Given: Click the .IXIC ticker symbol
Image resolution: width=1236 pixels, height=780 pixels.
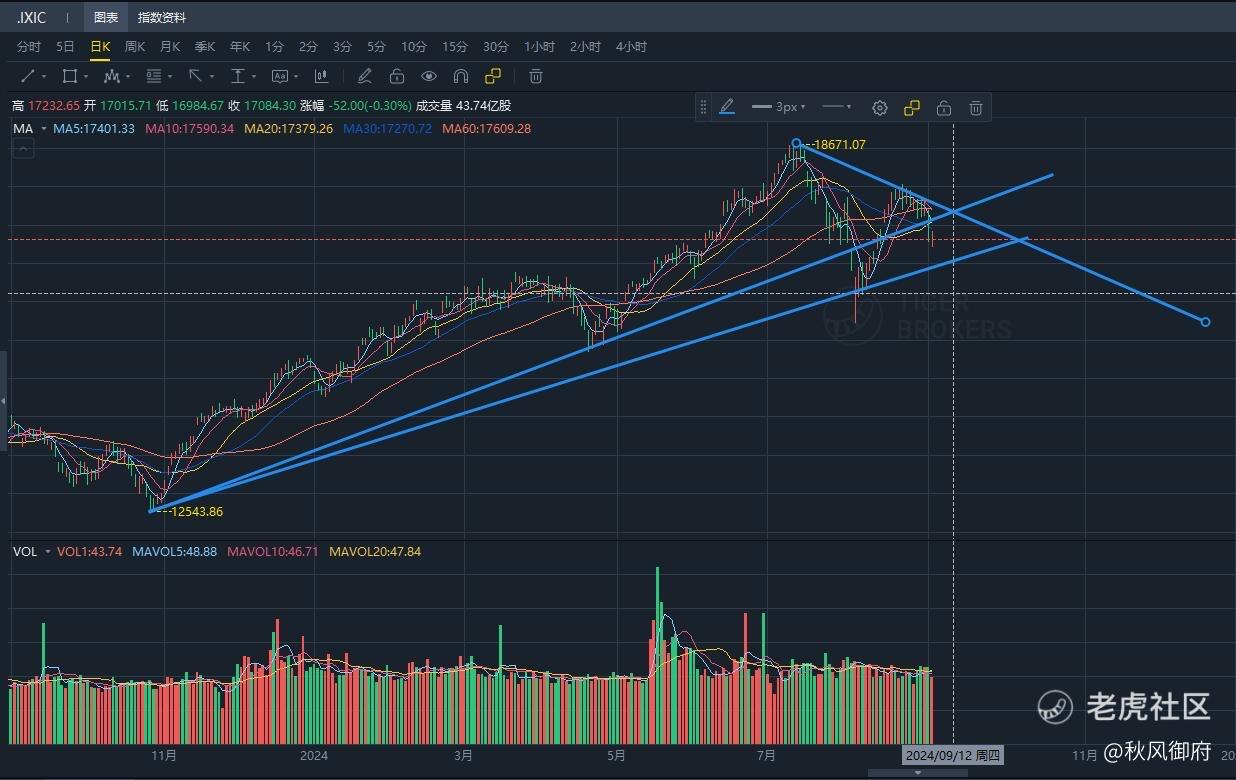Looking at the screenshot, I should click(x=31, y=18).
